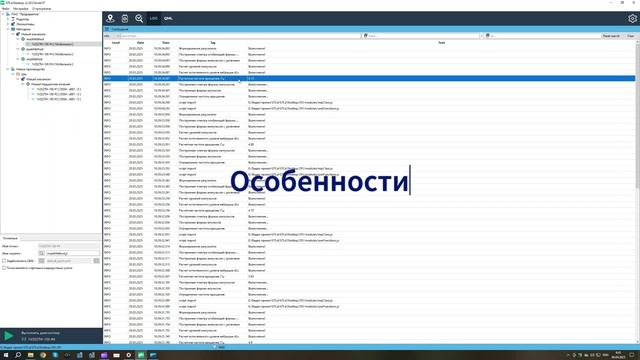Image resolution: width=640 pixels, height=360 pixels.
Task: Sort log by Date column header
Action: [x=140, y=42]
